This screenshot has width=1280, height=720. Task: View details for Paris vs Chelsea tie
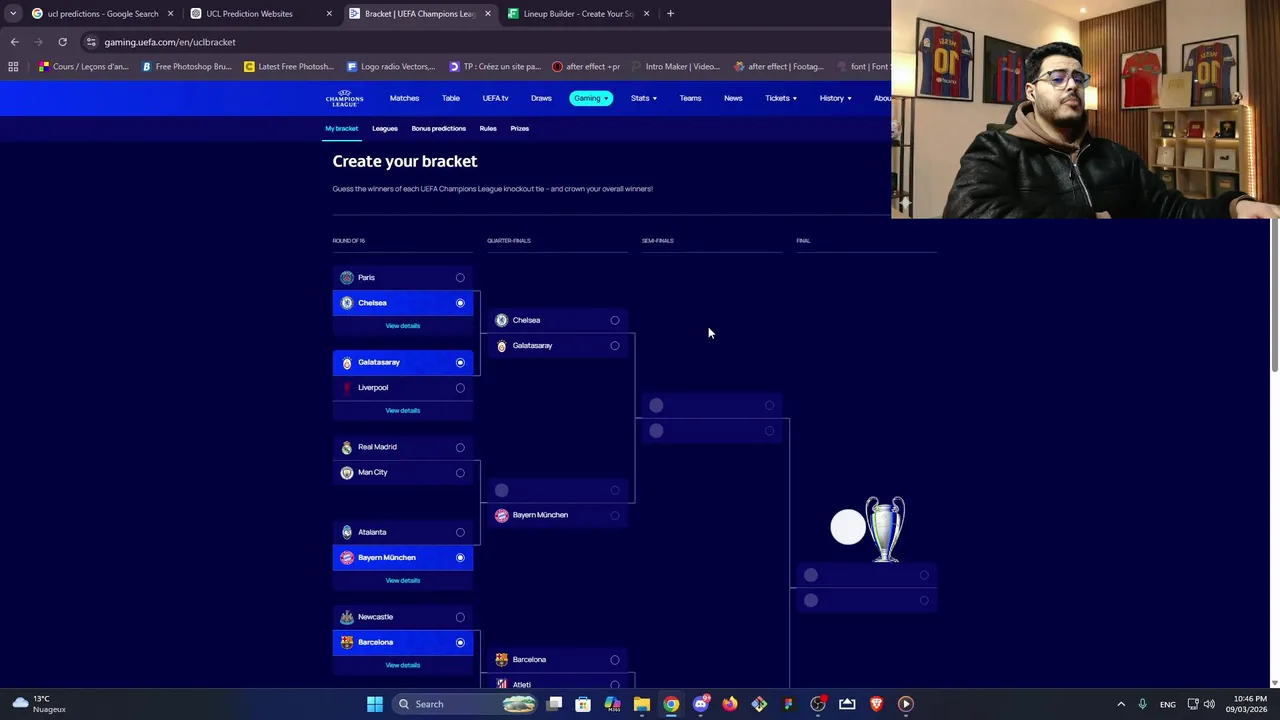pyautogui.click(x=403, y=326)
